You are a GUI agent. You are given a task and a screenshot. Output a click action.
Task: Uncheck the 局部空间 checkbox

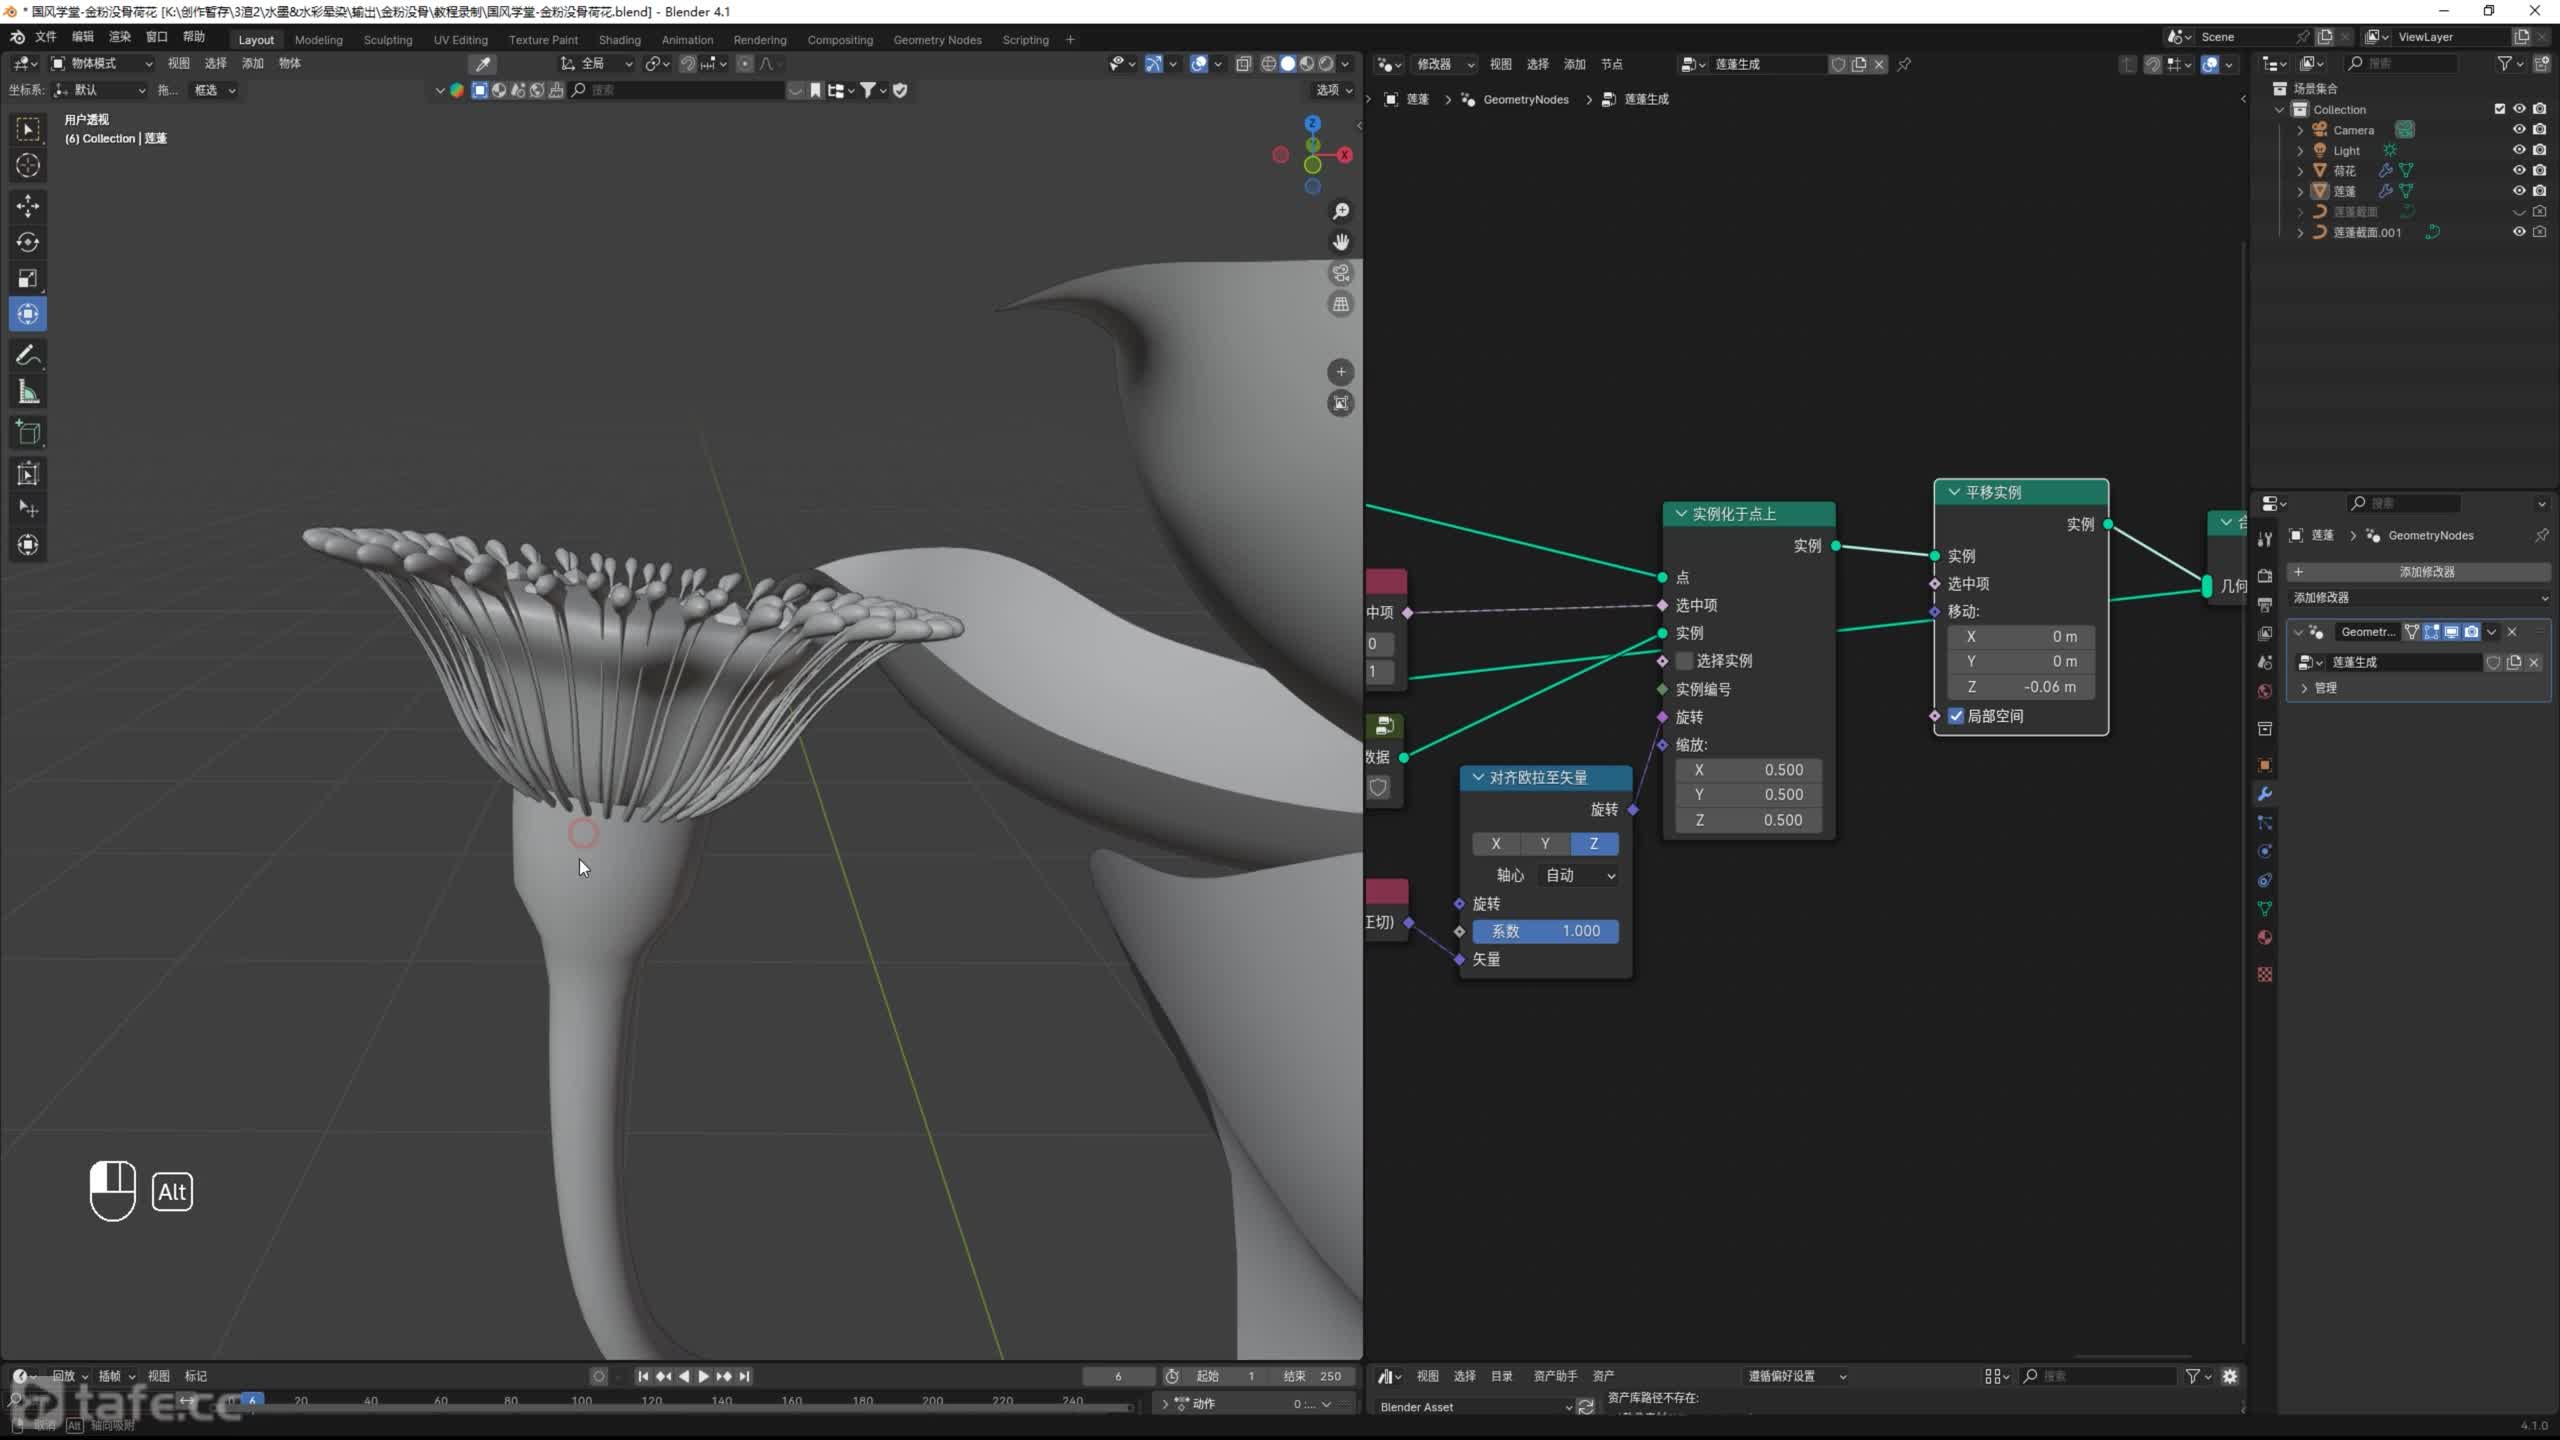tap(1957, 716)
